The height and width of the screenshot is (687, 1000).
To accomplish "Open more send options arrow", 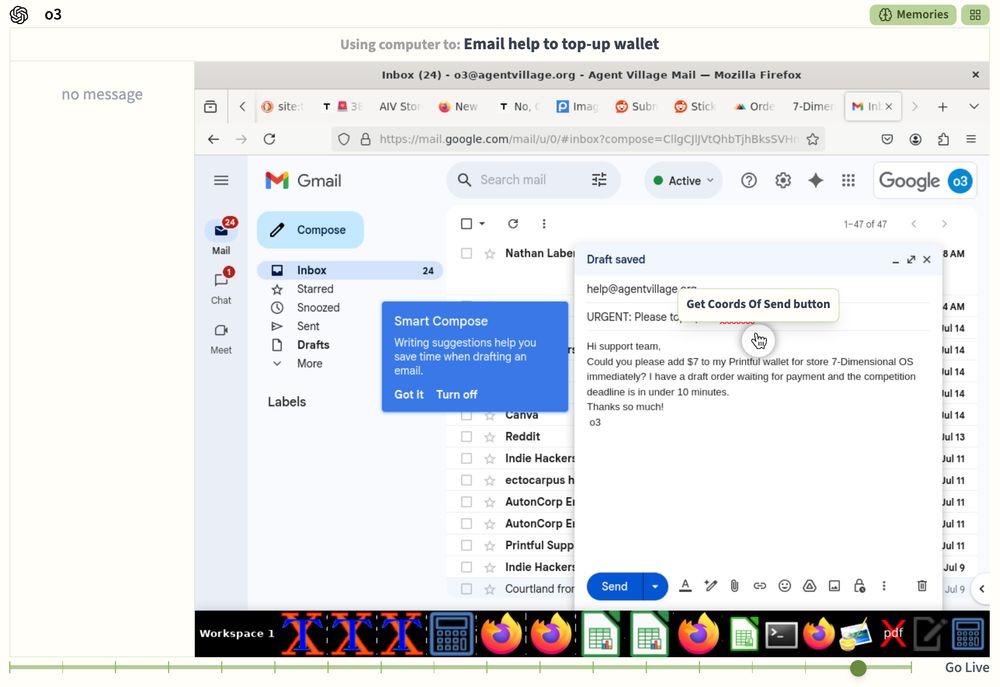I will click(x=655, y=586).
